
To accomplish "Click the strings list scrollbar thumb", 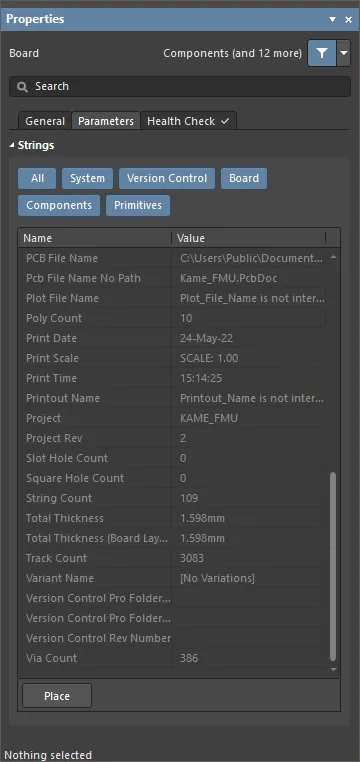I will tap(333, 566).
